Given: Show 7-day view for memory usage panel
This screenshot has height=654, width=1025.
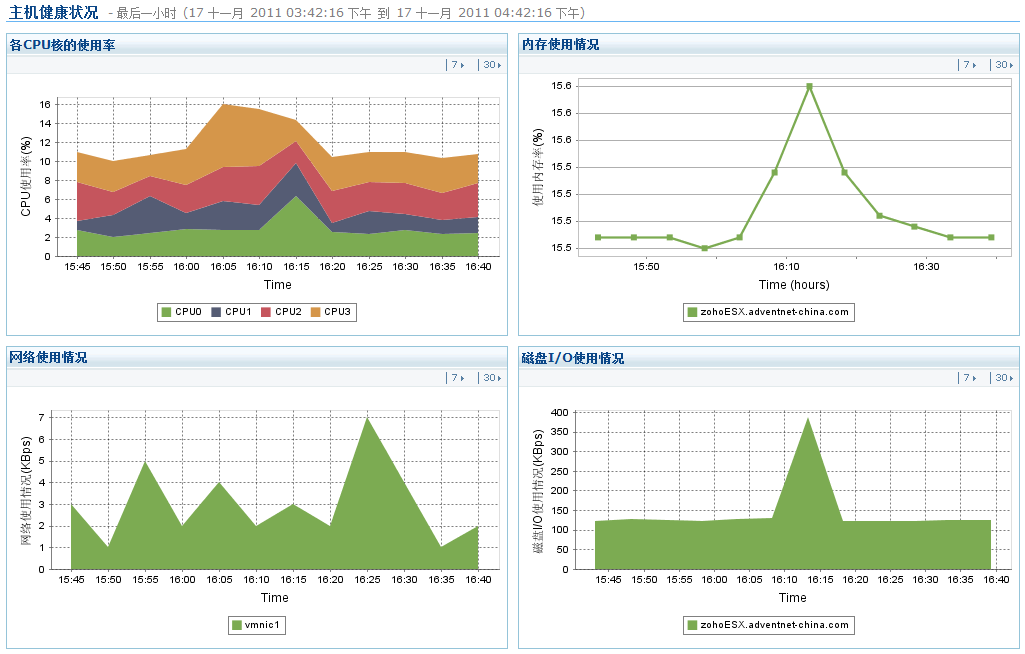Looking at the screenshot, I should click(x=967, y=65).
